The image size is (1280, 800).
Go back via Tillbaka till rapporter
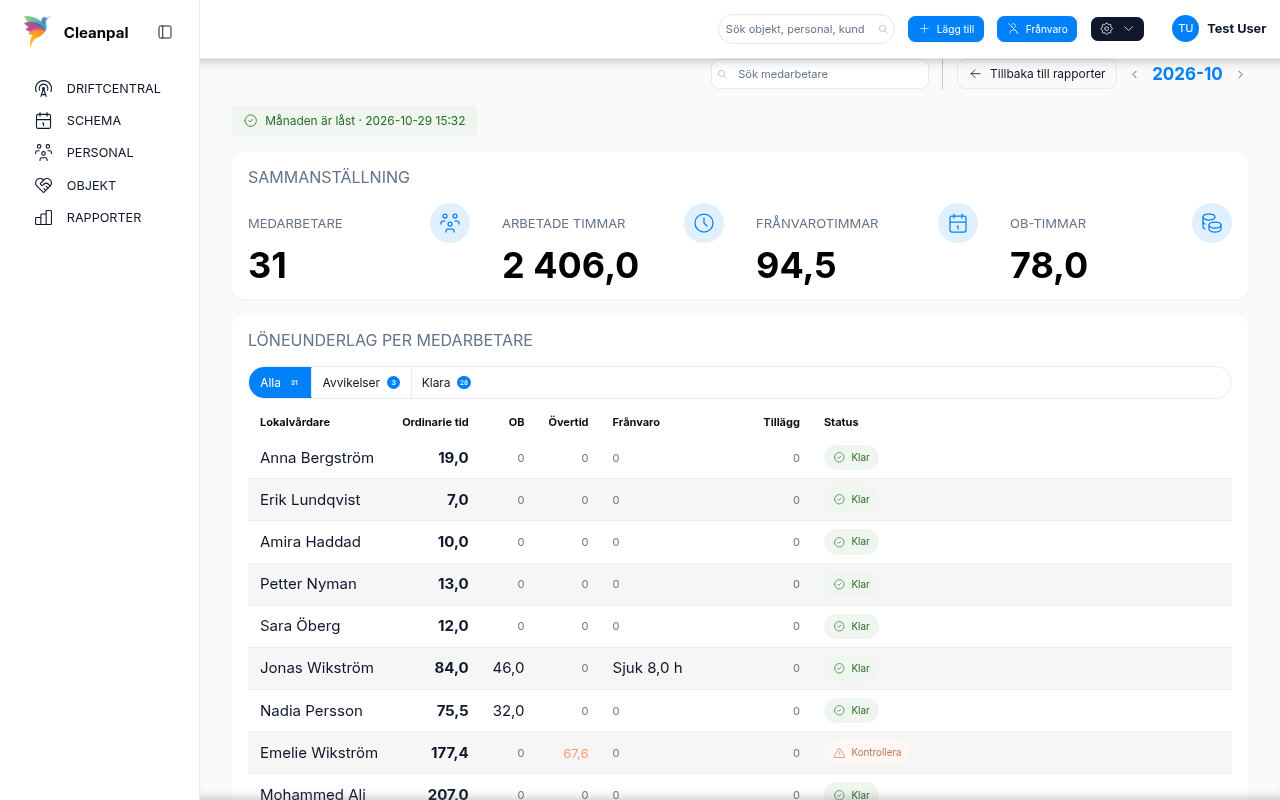(1037, 74)
